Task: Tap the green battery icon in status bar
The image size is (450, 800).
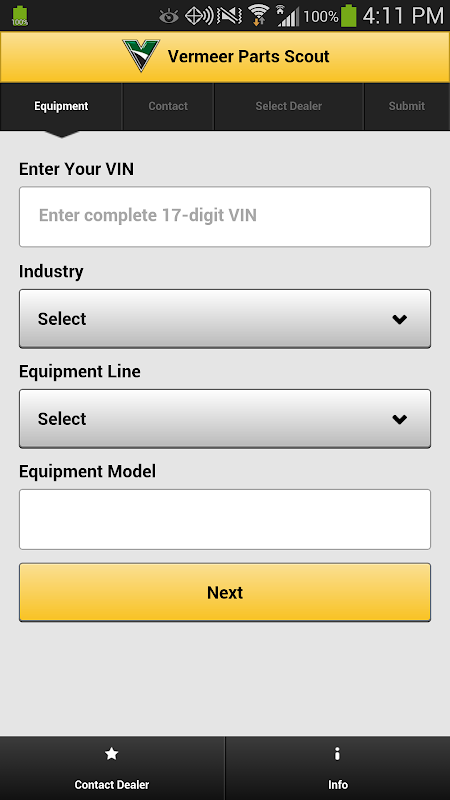Action: [x=349, y=16]
